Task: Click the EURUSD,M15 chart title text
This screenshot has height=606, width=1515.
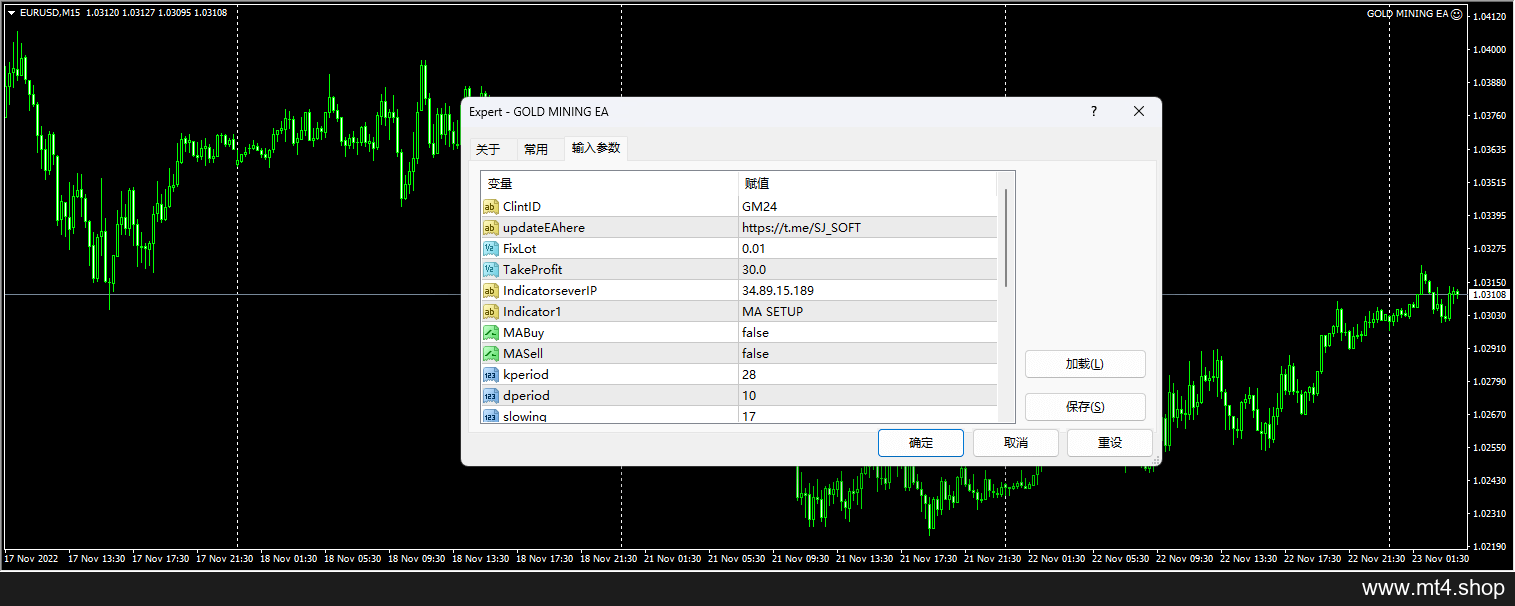Action: point(51,13)
